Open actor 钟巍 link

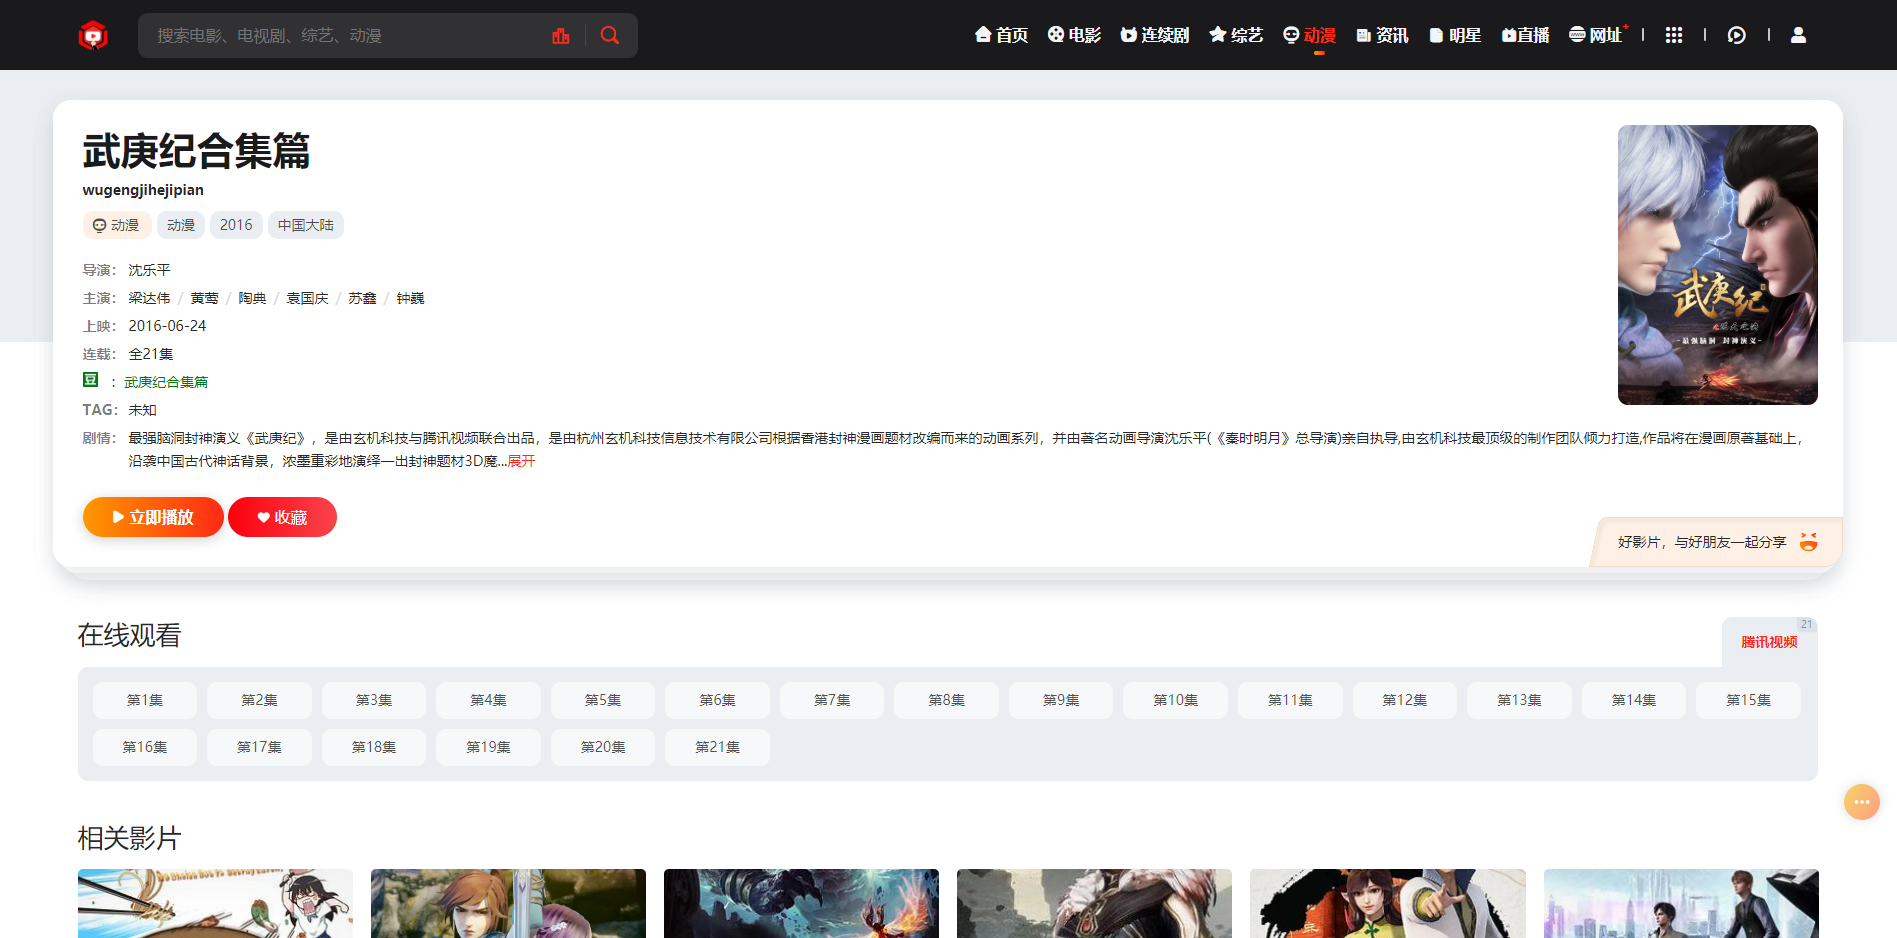410,298
